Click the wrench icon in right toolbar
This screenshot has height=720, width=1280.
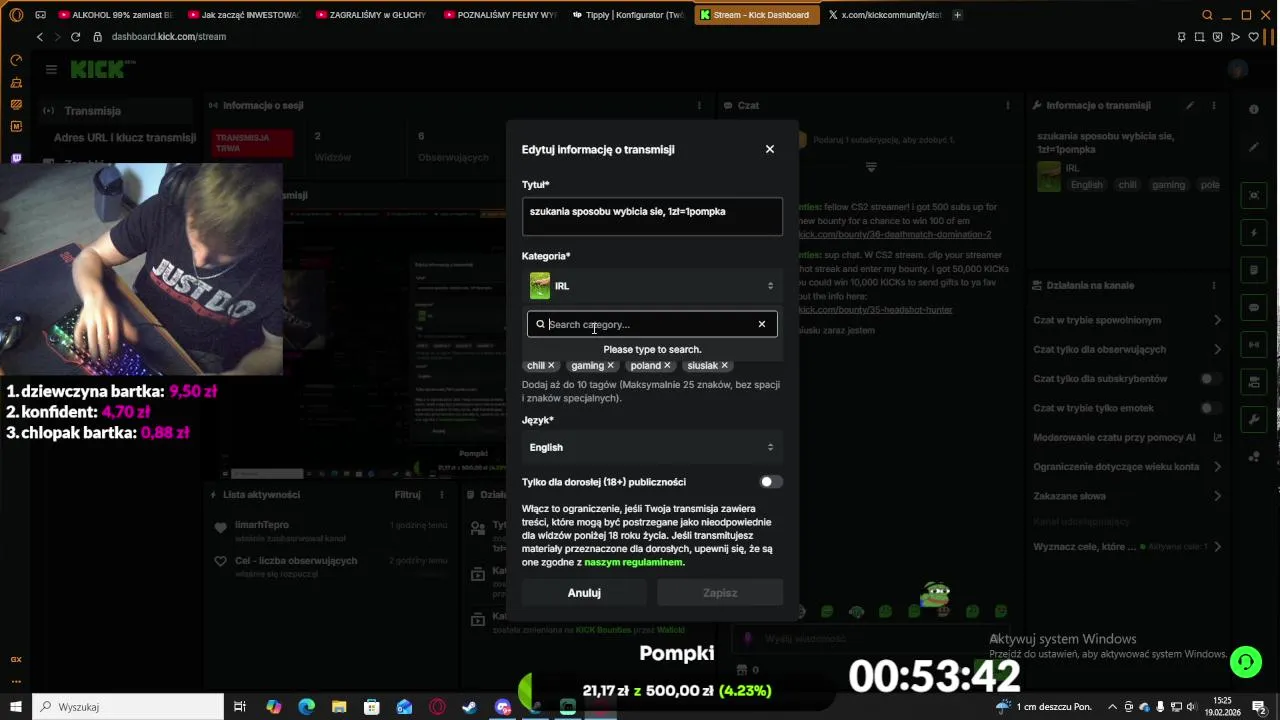[1254, 419]
